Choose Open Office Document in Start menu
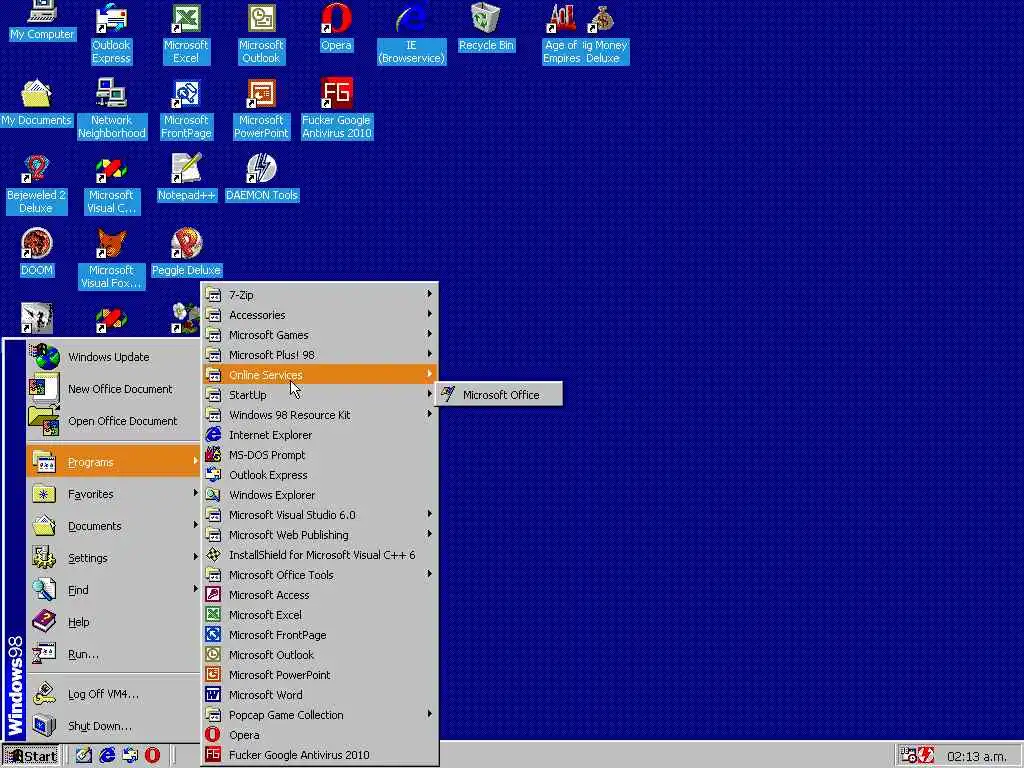 point(114,421)
